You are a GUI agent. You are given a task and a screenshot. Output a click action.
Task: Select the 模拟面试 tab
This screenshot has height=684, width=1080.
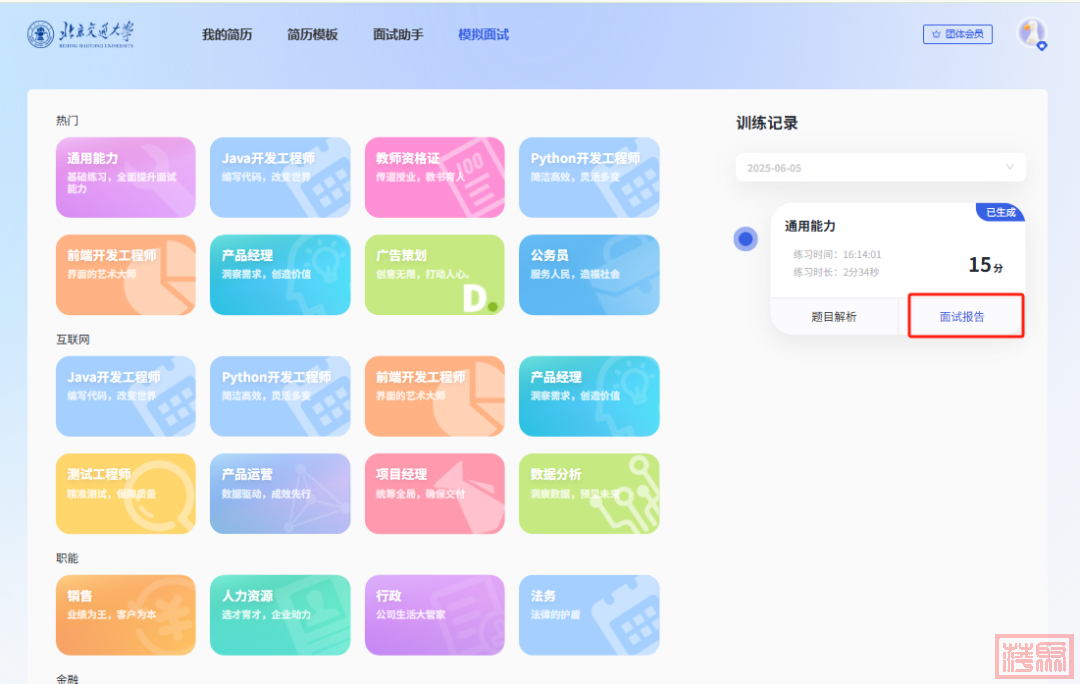pyautogui.click(x=483, y=35)
